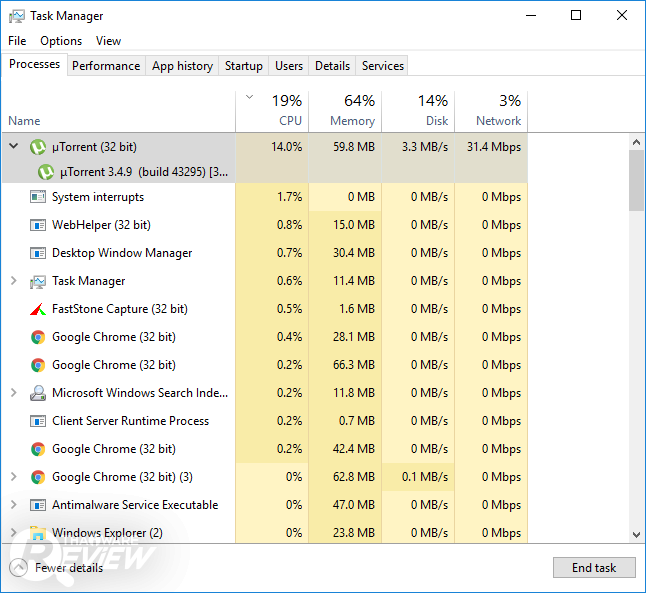The height and width of the screenshot is (593, 646).
Task: Open the View menu
Action: [108, 41]
